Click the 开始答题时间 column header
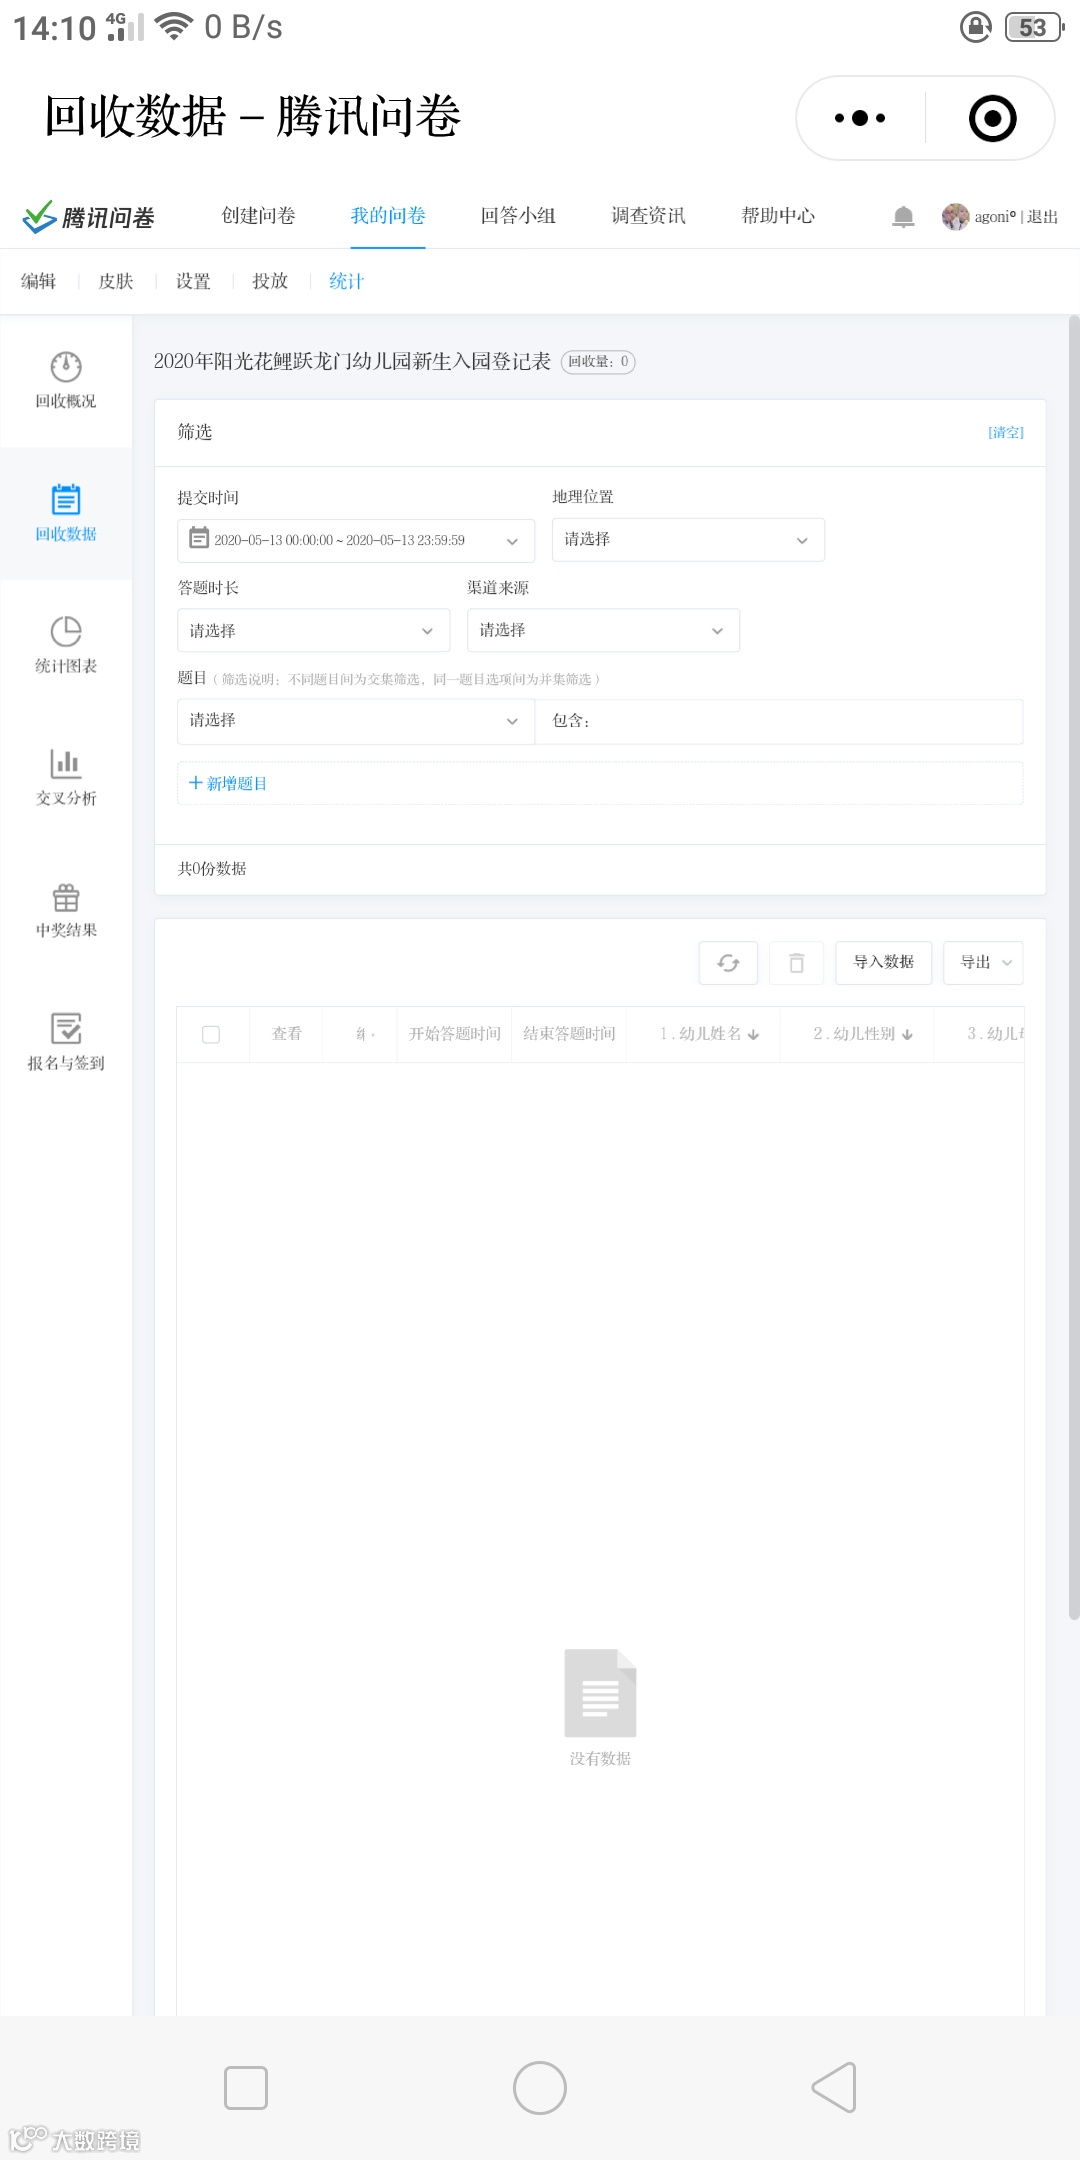 tap(455, 1034)
